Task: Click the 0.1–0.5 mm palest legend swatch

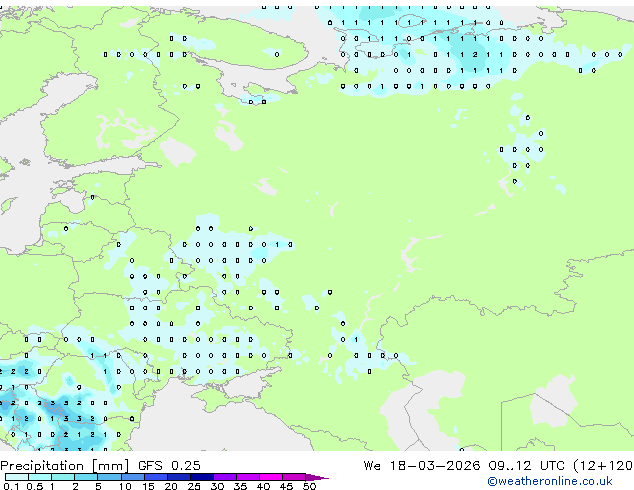Action: tap(17, 477)
